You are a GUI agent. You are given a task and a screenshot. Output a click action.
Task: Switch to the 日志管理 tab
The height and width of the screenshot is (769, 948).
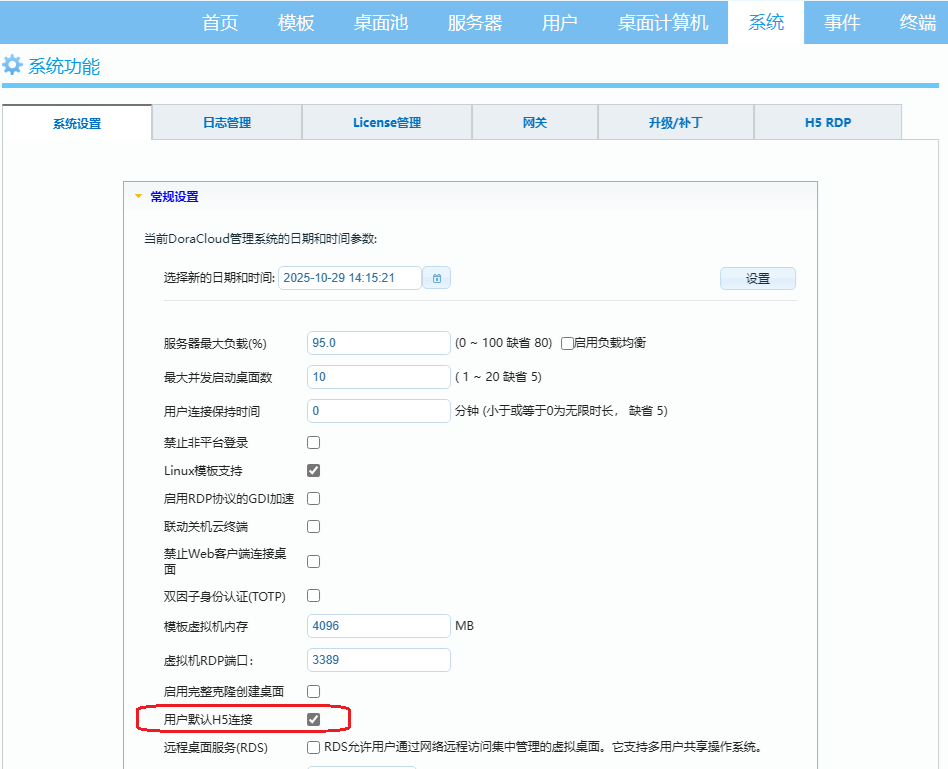tap(226, 121)
